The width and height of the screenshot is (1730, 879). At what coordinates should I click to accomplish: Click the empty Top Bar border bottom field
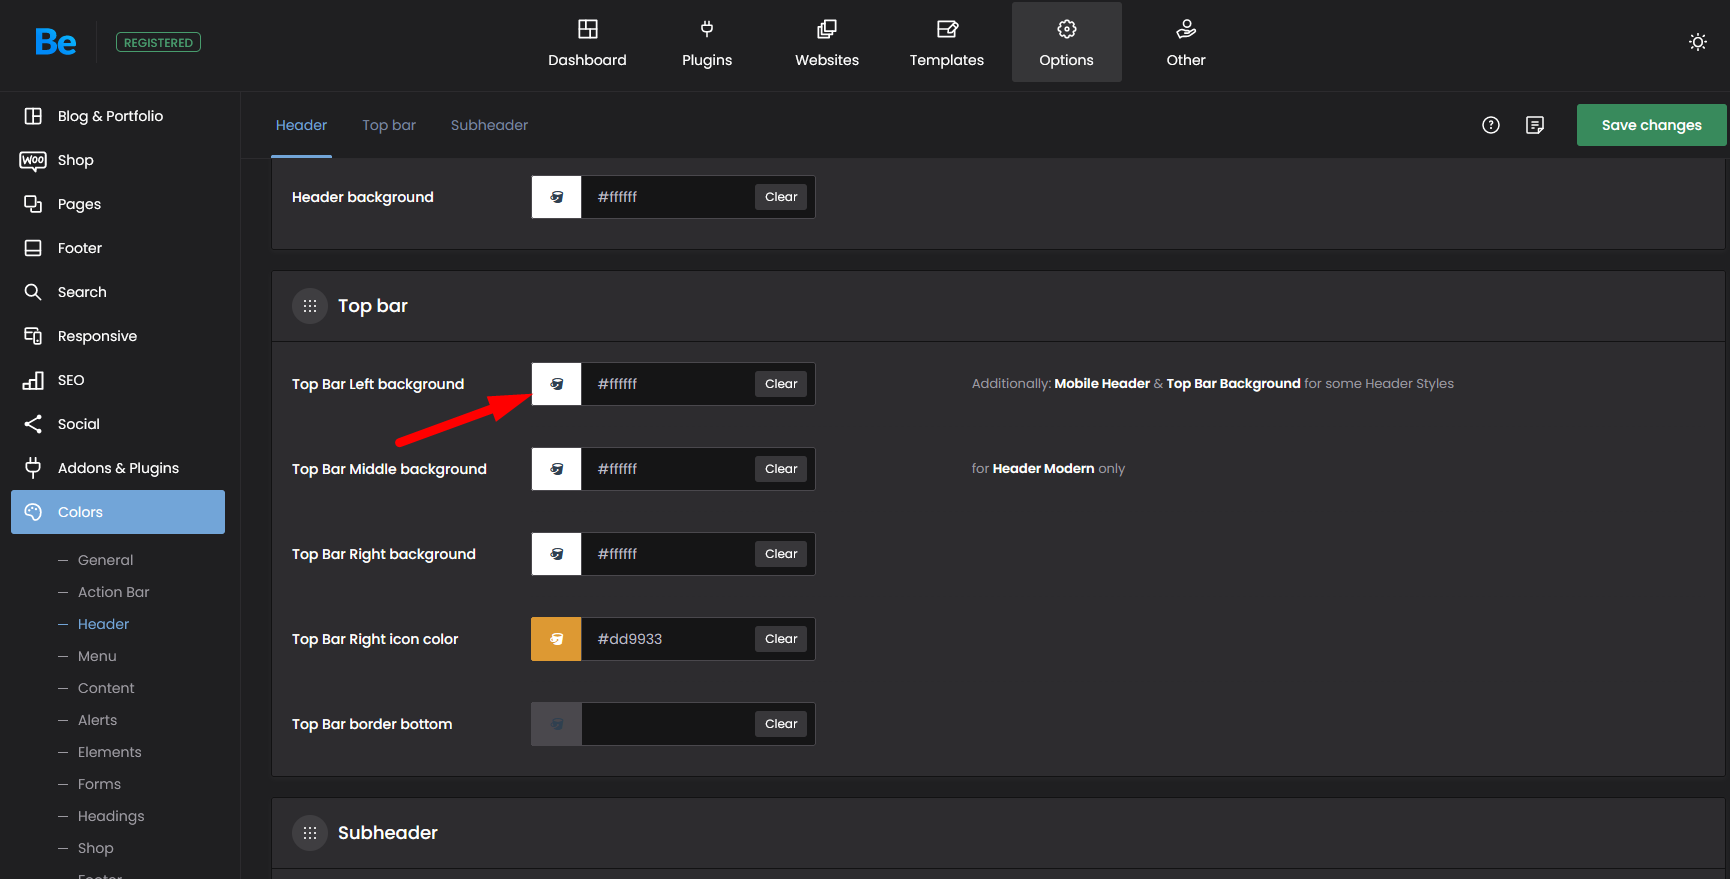coord(667,724)
